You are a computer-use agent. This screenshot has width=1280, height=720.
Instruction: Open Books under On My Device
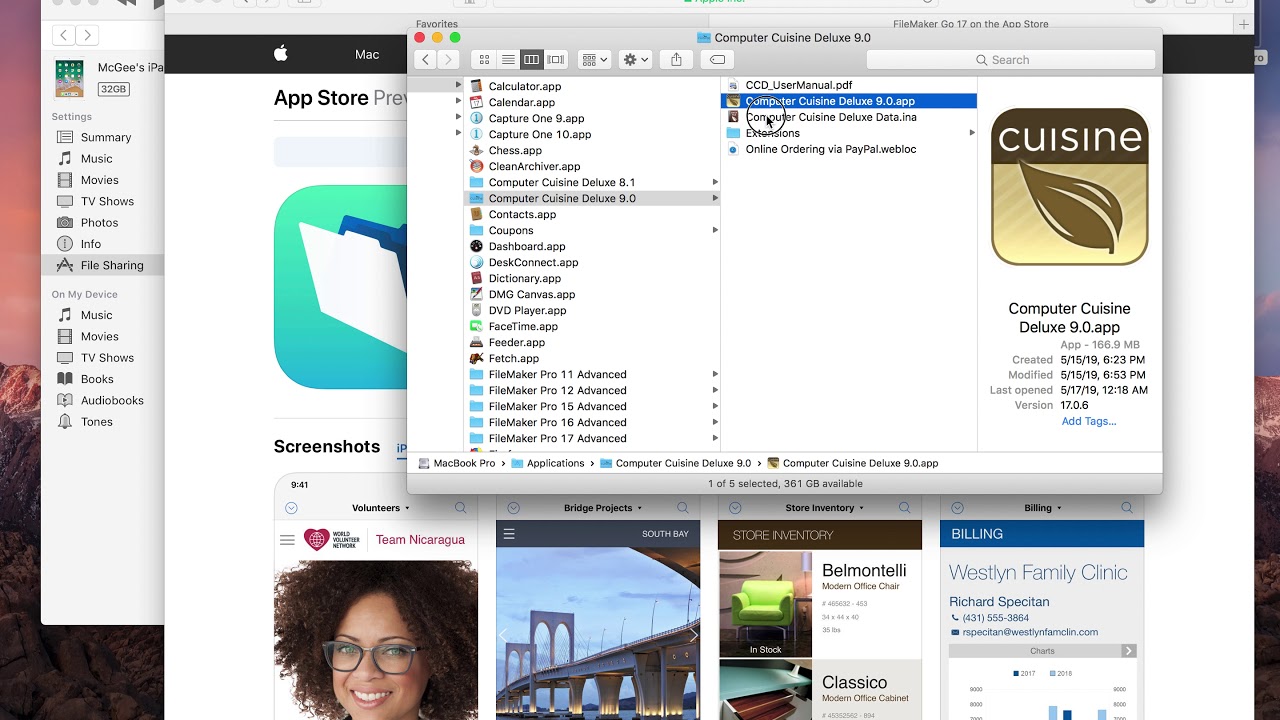click(x=97, y=379)
